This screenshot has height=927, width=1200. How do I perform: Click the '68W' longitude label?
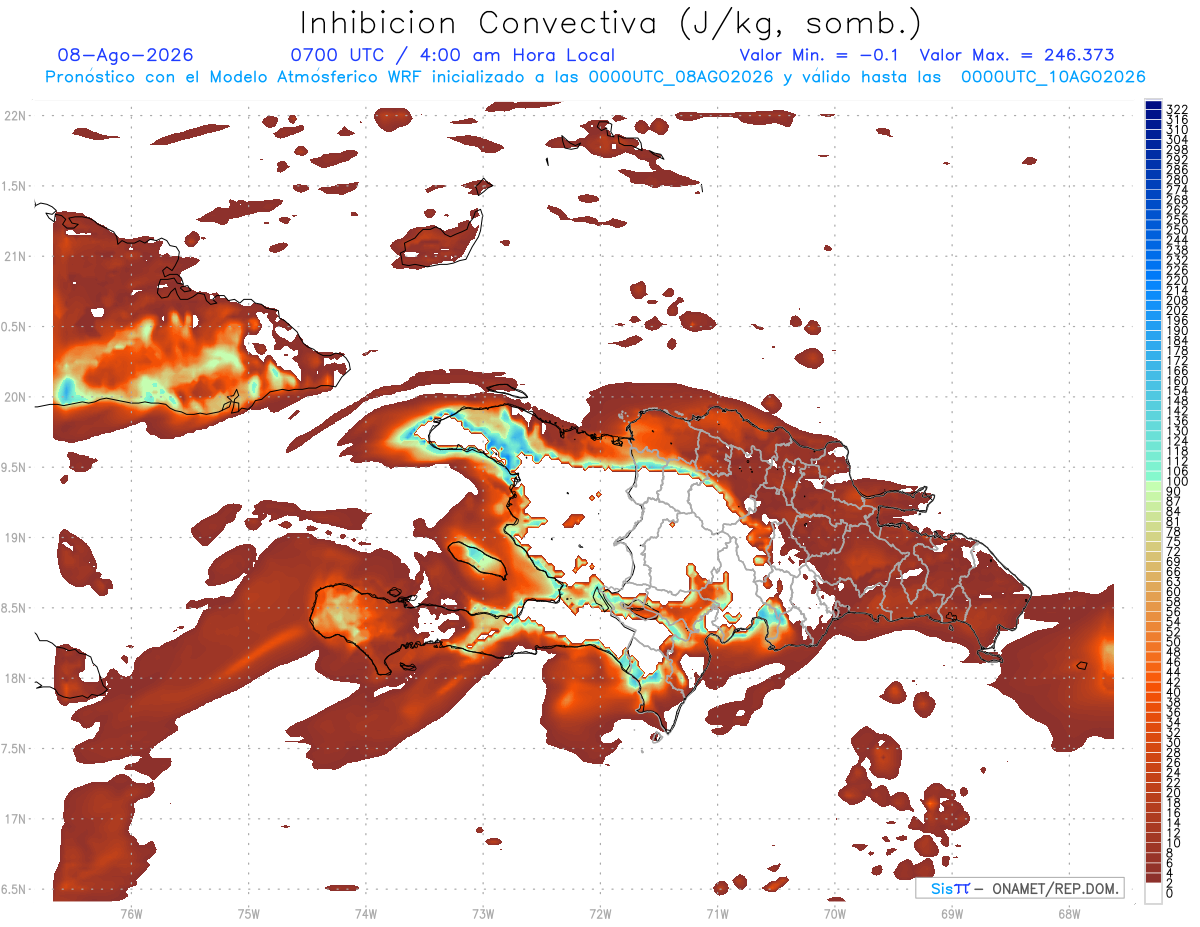(1069, 913)
